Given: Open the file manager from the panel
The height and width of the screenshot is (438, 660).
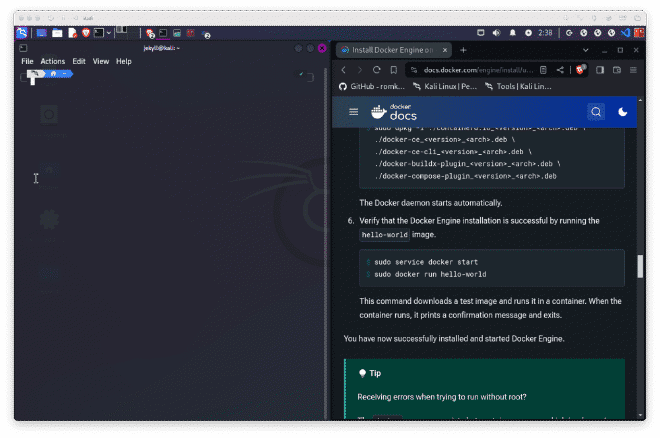Looking at the screenshot, I should tap(57, 33).
